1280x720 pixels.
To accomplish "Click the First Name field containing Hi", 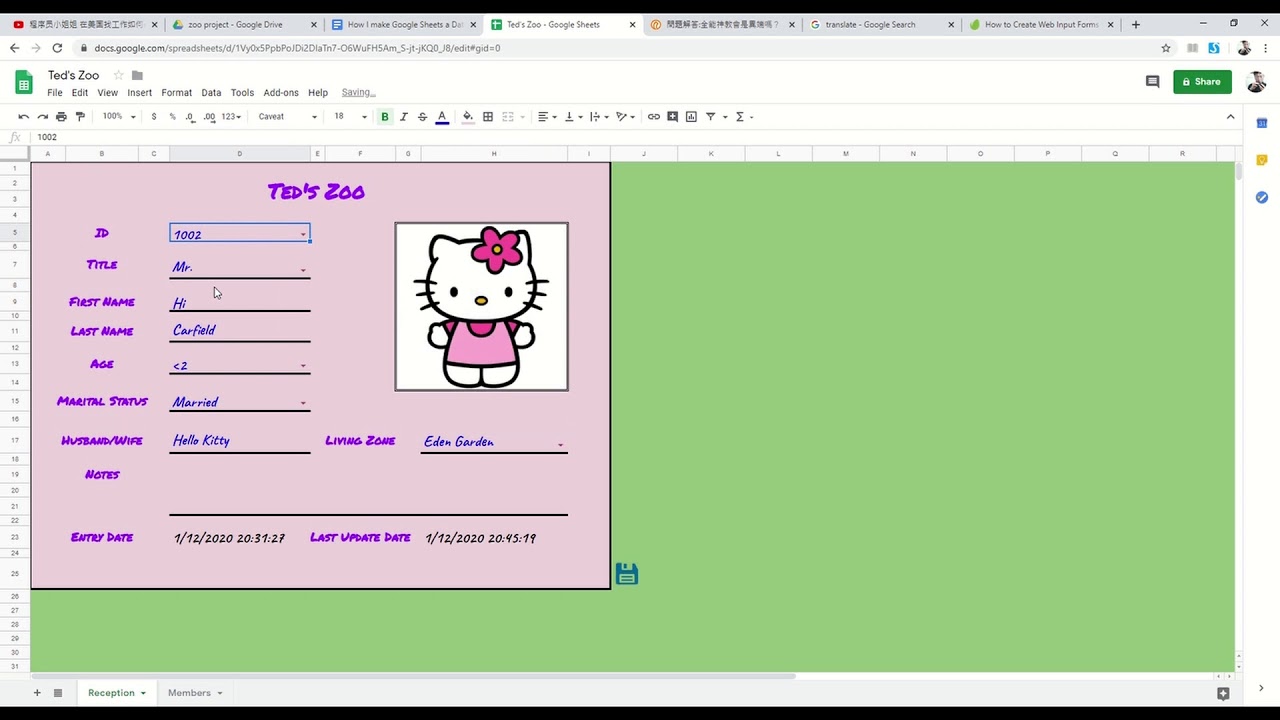I will coord(240,302).
